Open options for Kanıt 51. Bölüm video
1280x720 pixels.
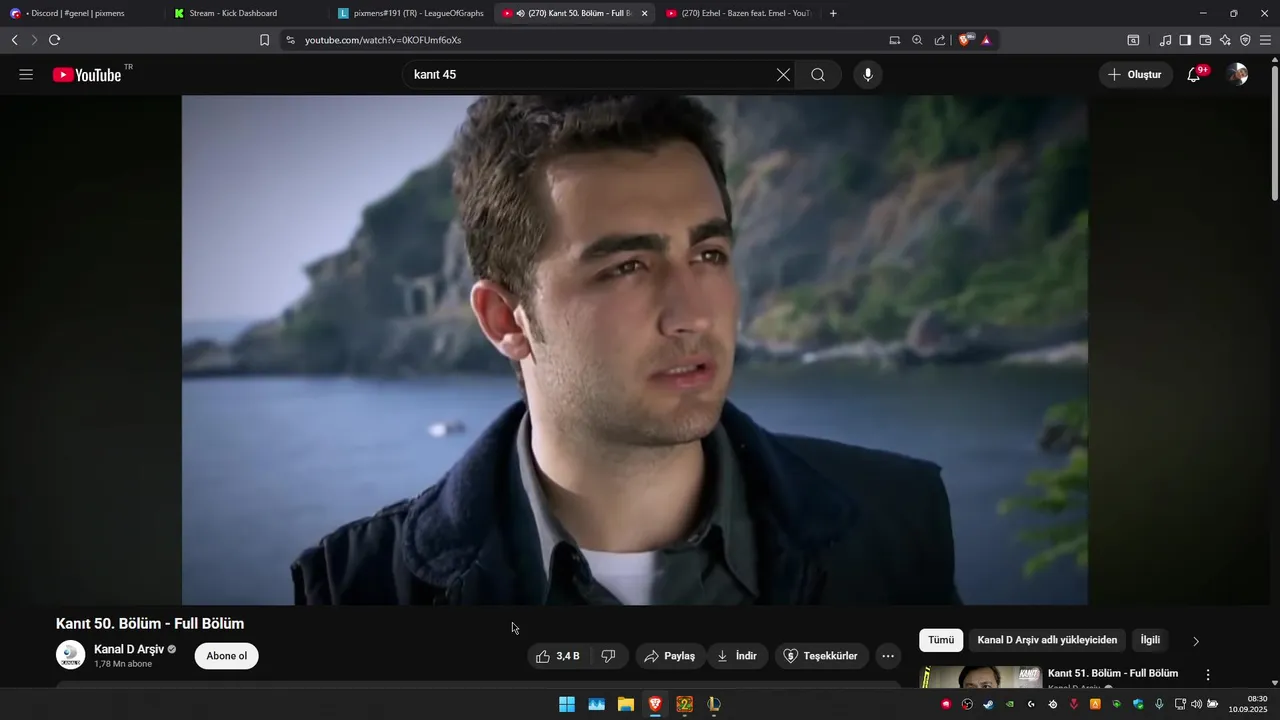1207,675
